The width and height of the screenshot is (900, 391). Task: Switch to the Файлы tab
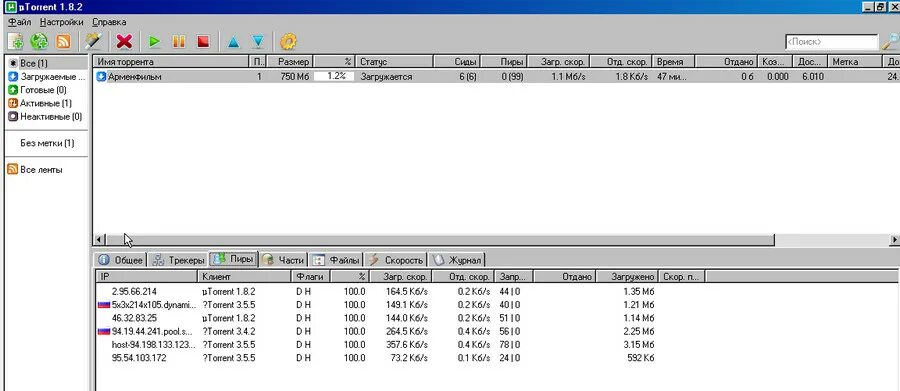click(337, 260)
